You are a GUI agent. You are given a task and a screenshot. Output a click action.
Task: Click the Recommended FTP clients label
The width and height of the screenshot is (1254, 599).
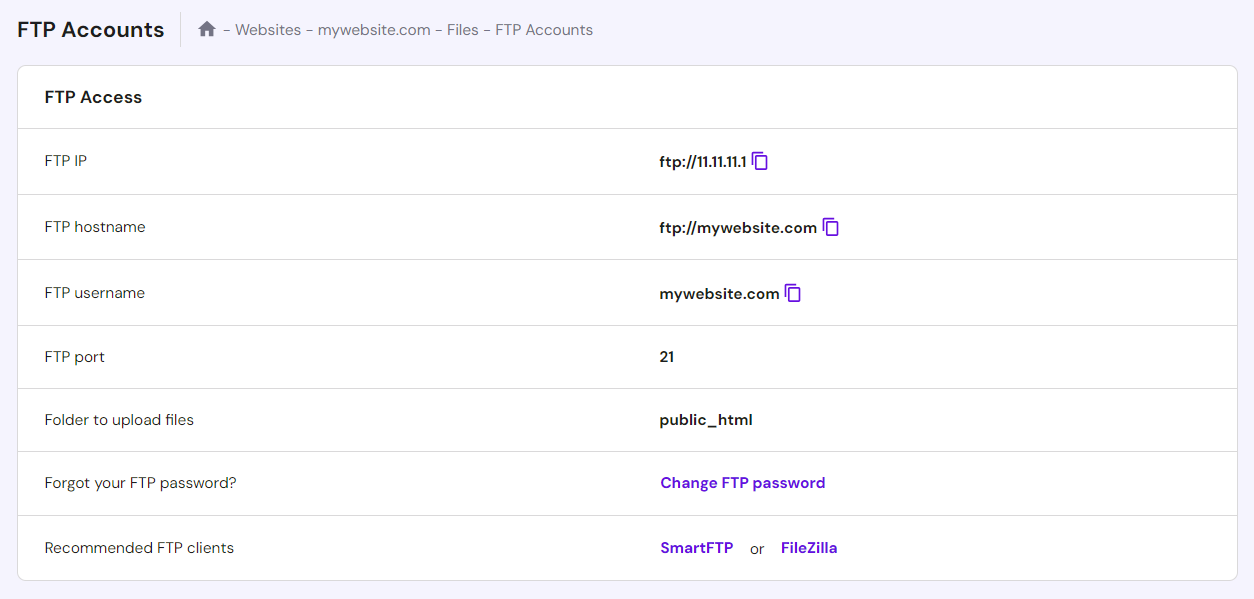pyautogui.click(x=139, y=548)
